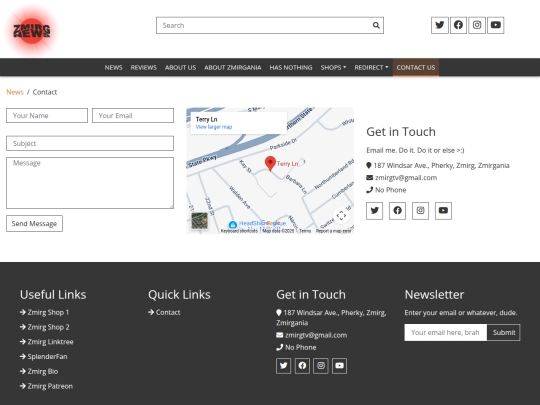Click the Zmirg News logo
This screenshot has height=405, width=540.
click(32, 31)
